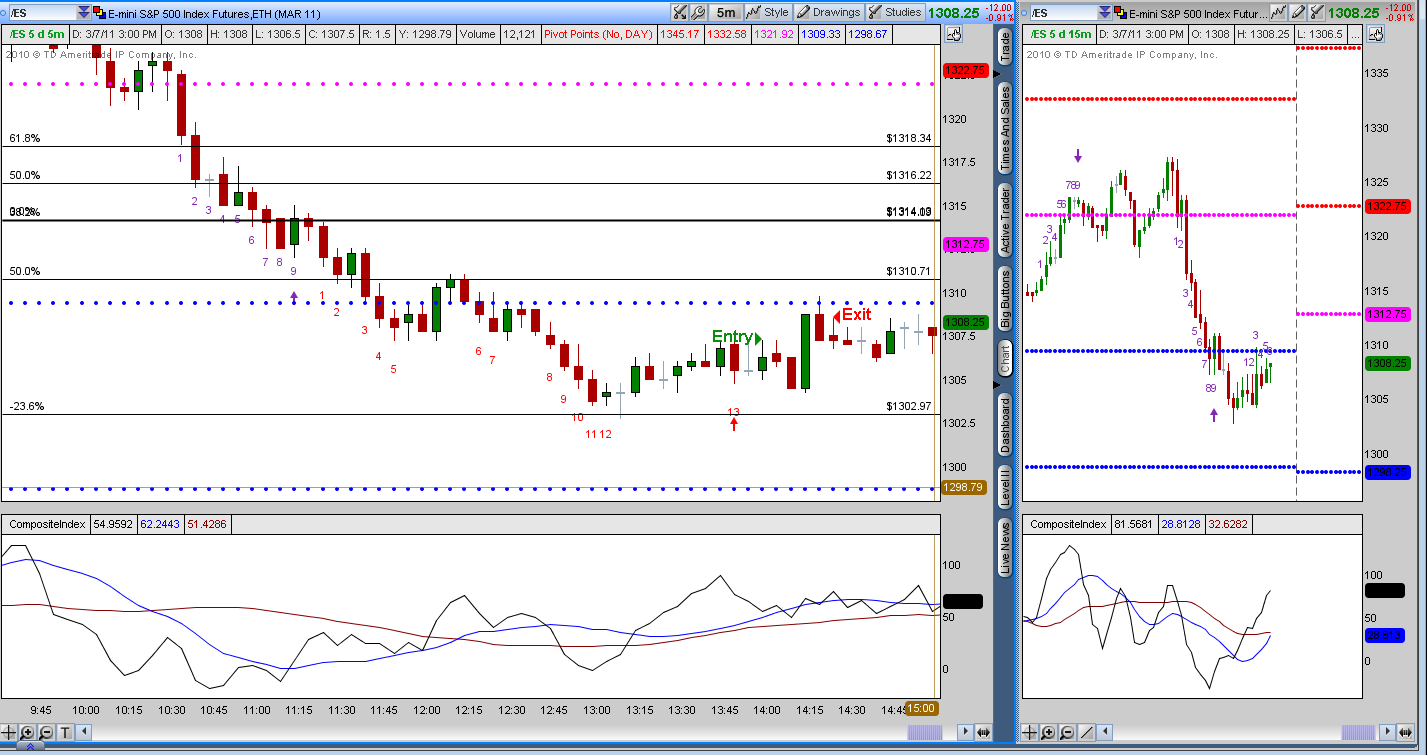Viewport: 1427px width, 755px height.
Task: Open the 5m timeframe selector
Action: tap(726, 13)
